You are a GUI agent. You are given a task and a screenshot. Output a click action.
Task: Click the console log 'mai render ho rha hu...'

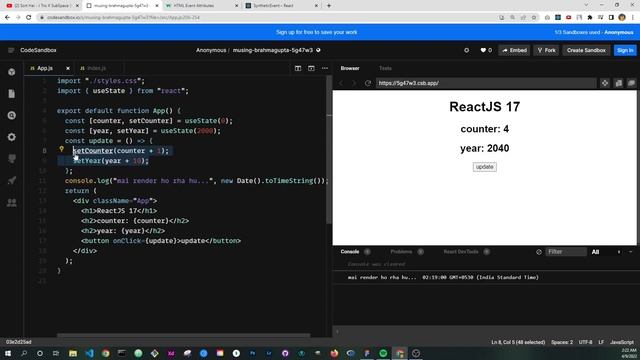pyautogui.click(x=443, y=277)
